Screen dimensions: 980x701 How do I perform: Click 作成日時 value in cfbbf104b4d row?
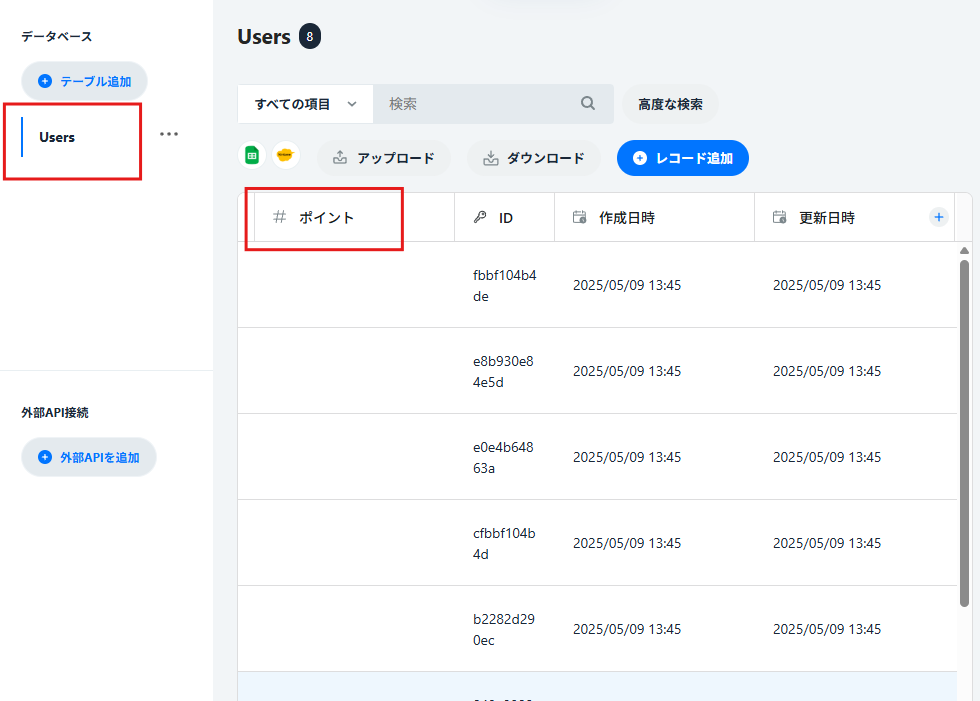[627, 544]
